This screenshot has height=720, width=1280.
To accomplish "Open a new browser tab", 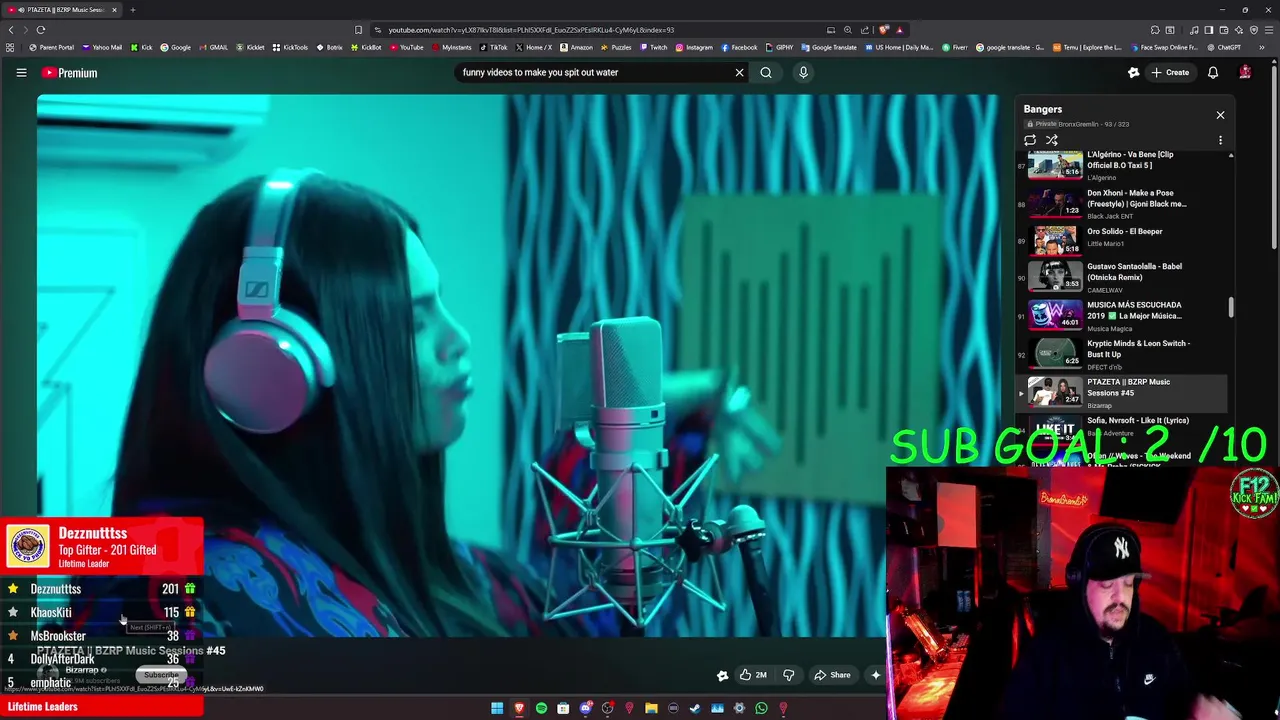I will (x=132, y=10).
